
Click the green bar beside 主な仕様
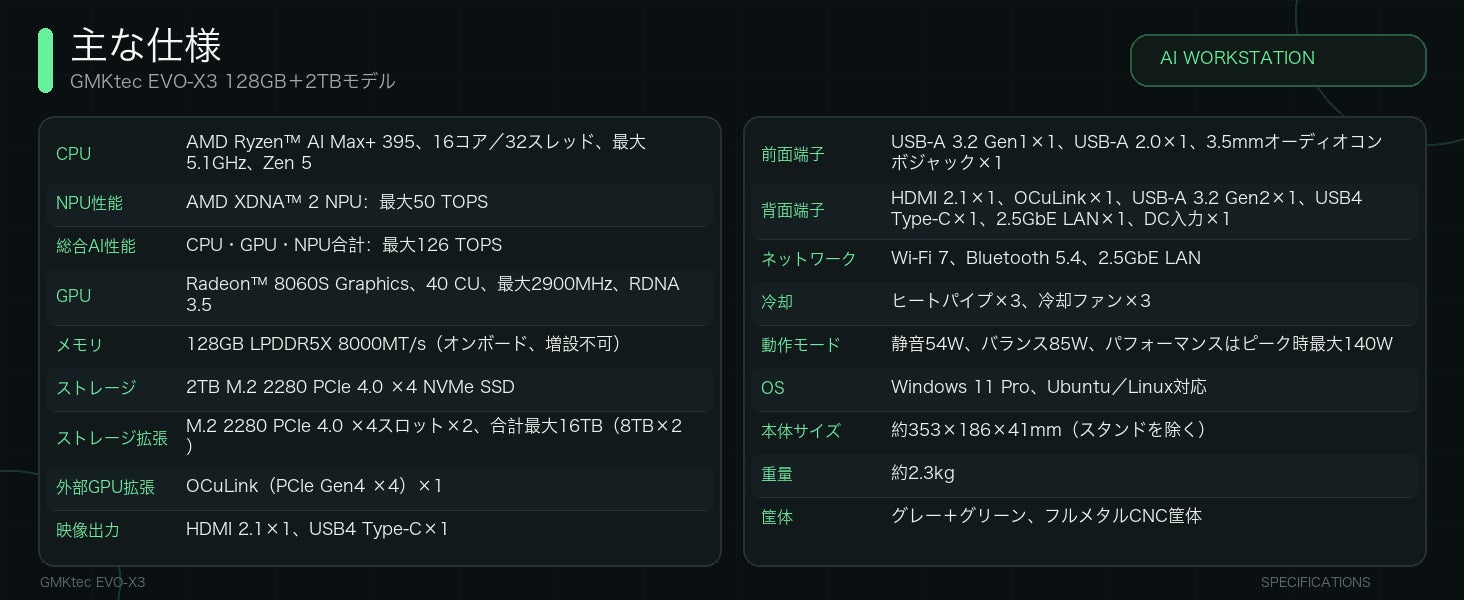pyautogui.click(x=45, y=61)
